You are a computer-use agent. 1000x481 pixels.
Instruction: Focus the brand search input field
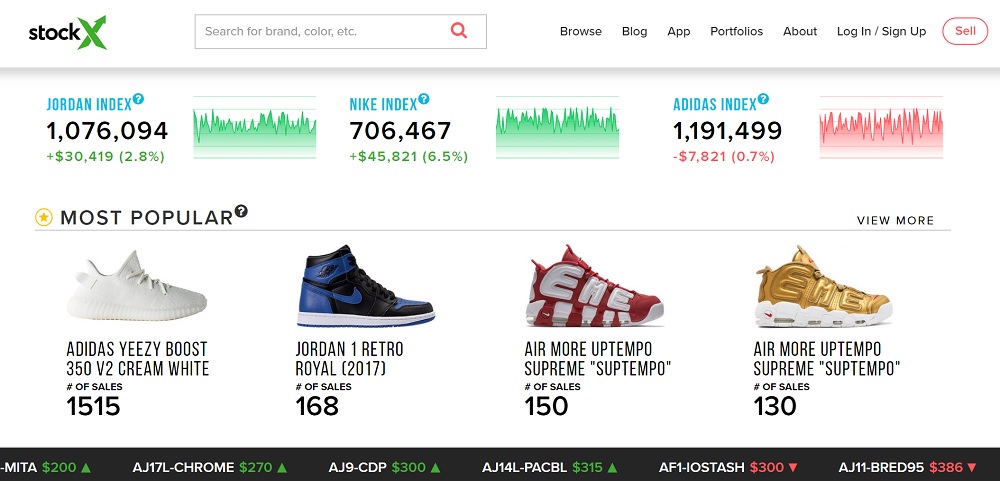(x=320, y=31)
